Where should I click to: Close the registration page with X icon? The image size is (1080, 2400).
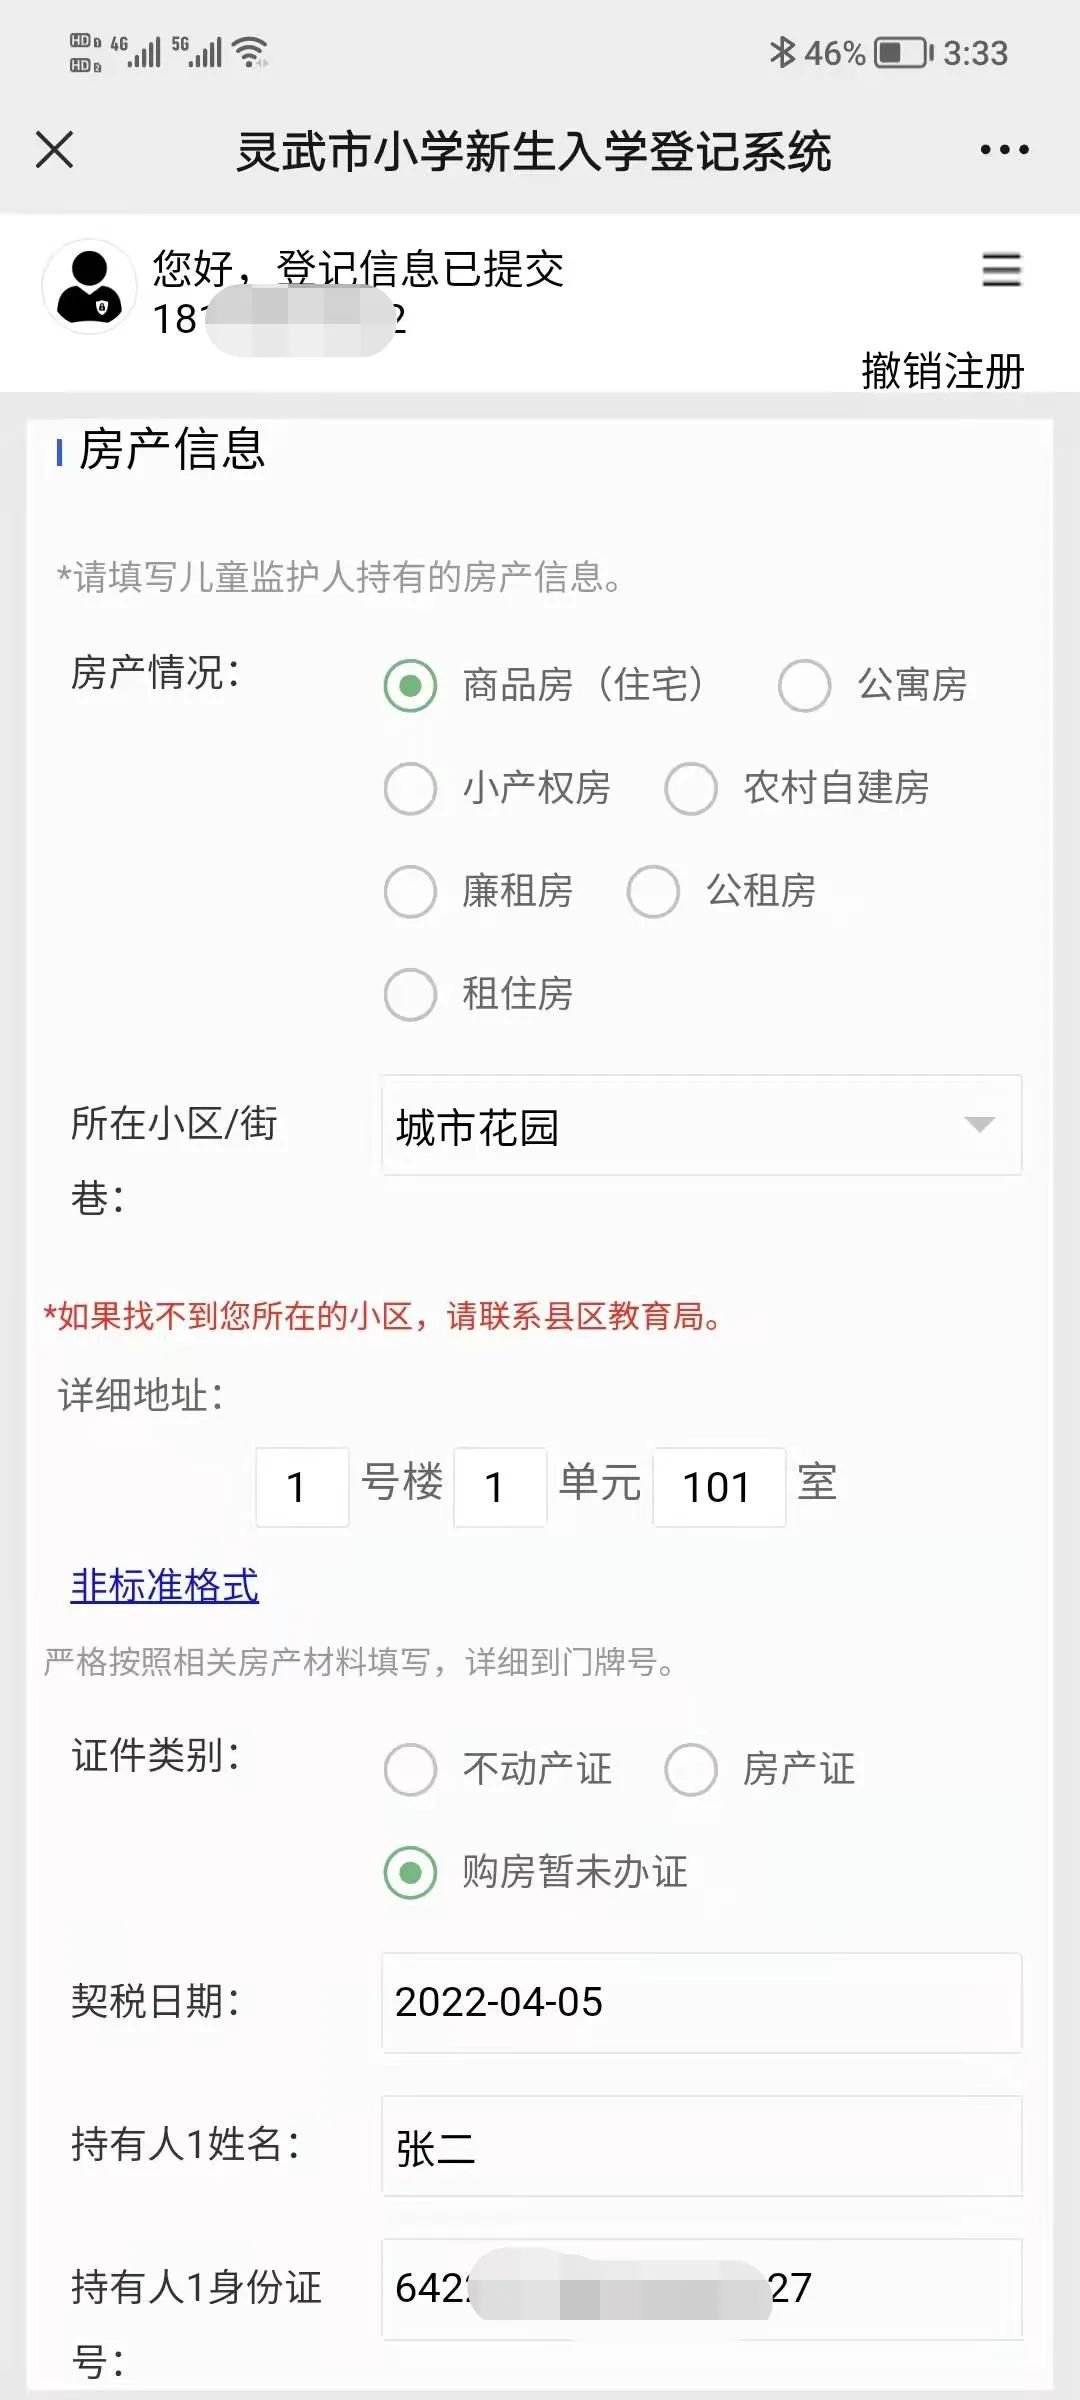54,150
